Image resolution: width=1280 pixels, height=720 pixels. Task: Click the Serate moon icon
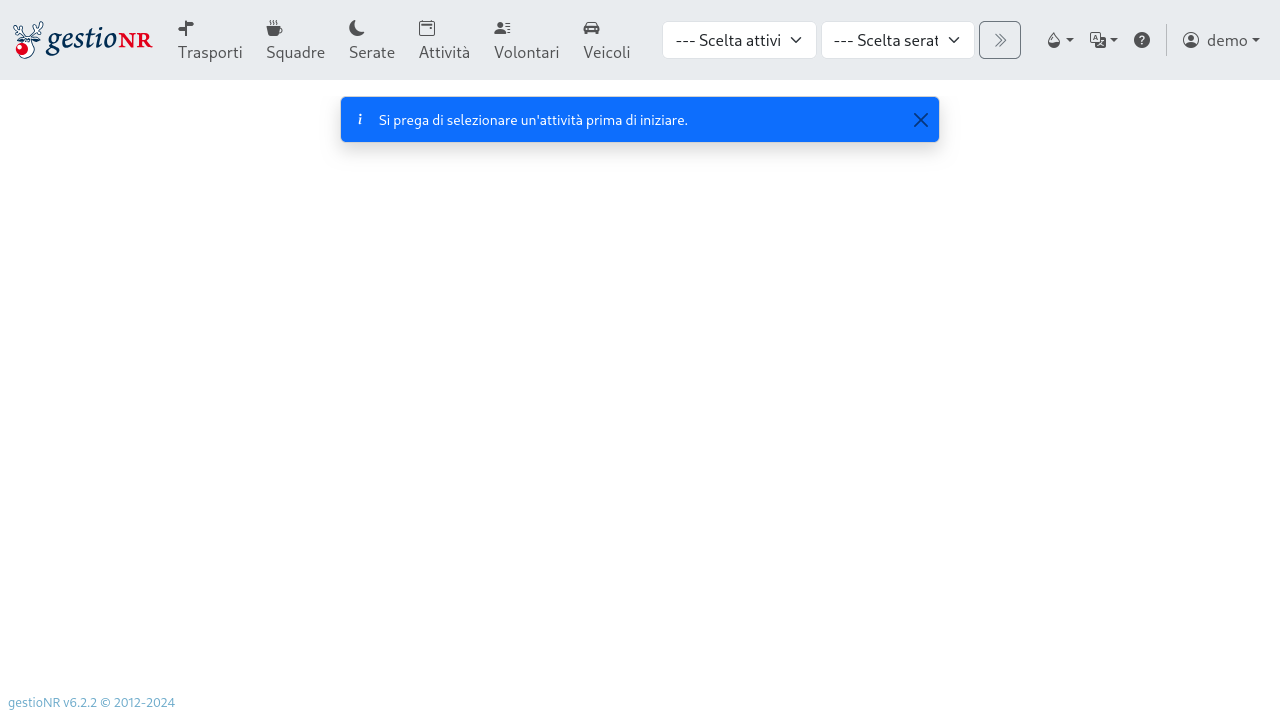tap(357, 28)
